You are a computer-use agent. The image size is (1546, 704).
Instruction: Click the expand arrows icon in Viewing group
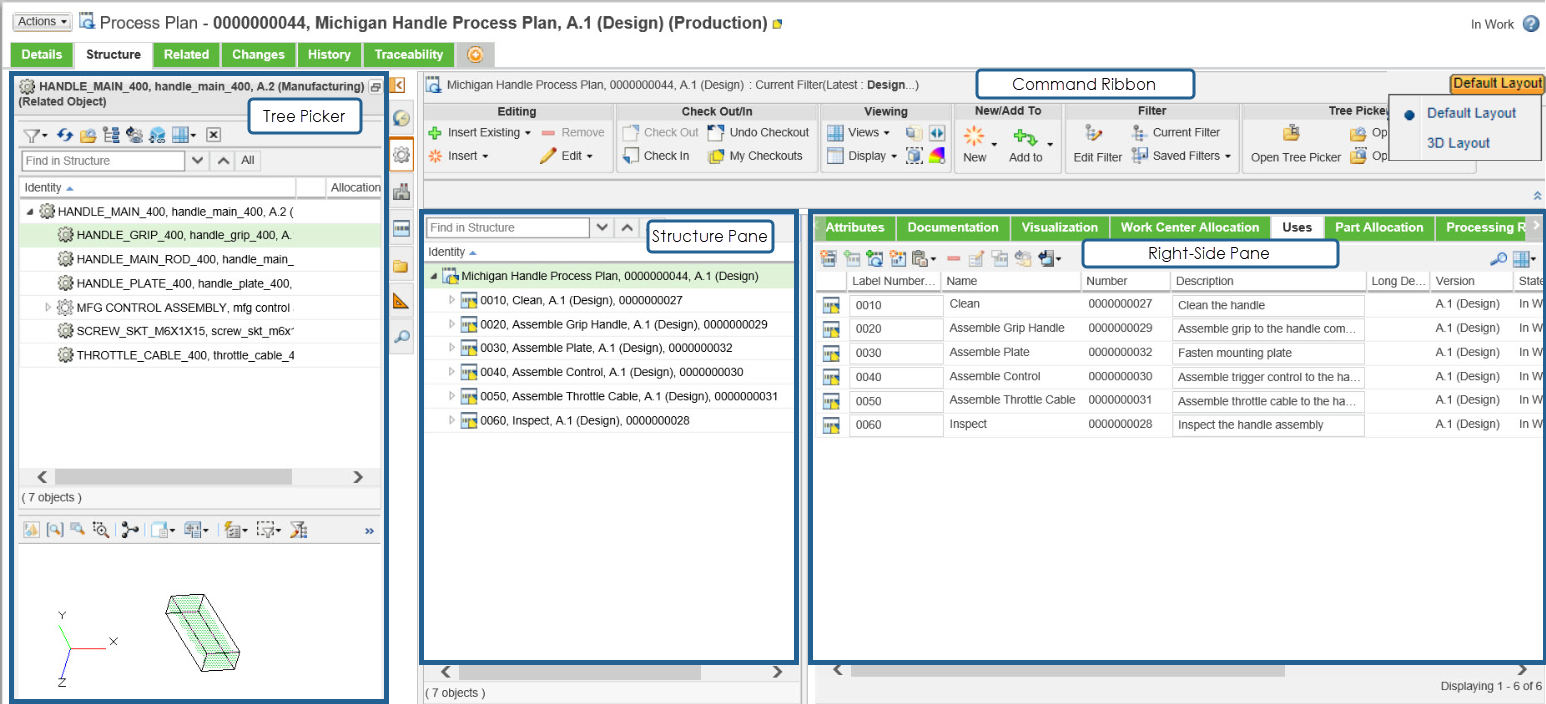click(937, 132)
